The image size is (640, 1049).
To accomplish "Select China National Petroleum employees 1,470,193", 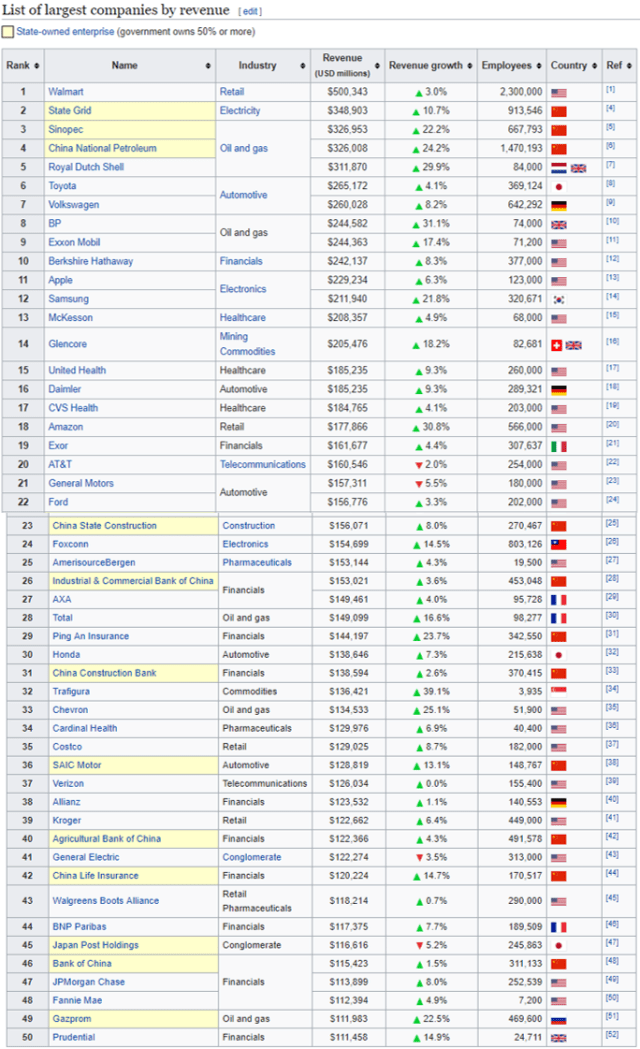I will tap(521, 148).
